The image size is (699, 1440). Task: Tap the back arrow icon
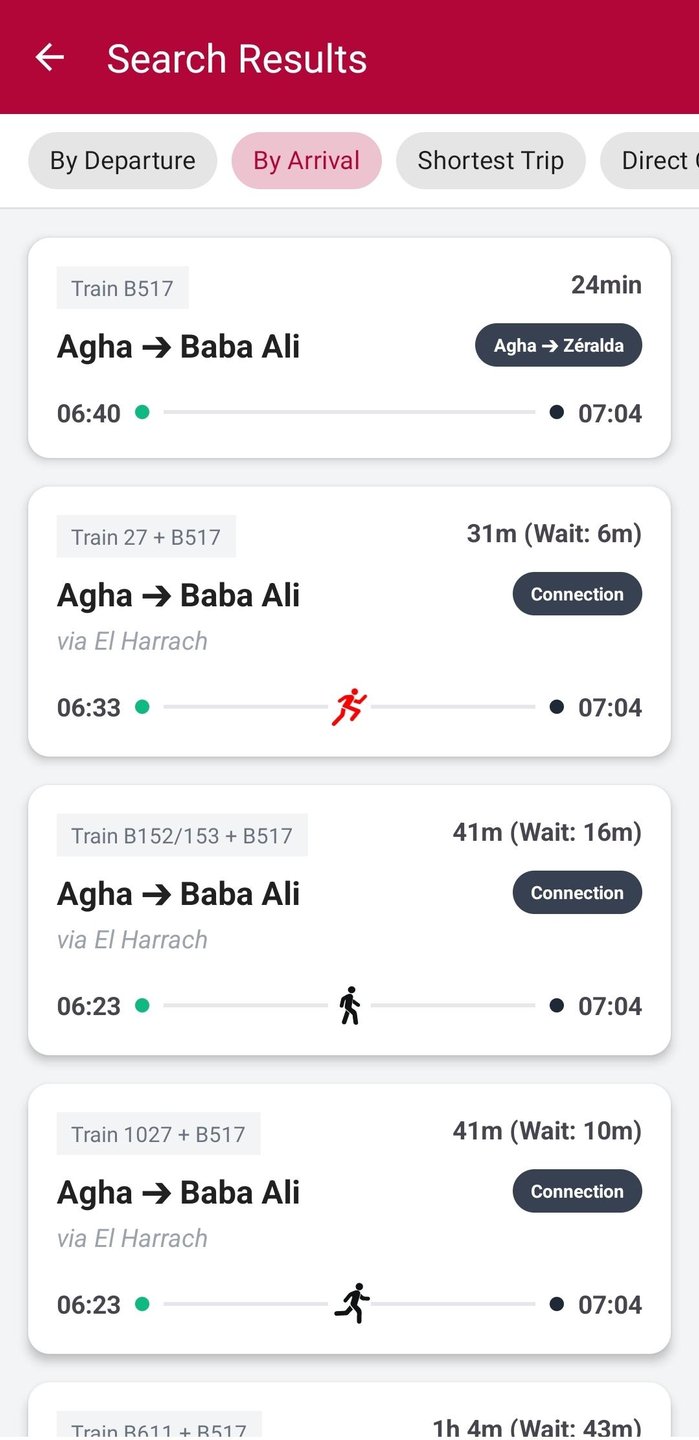click(x=49, y=58)
